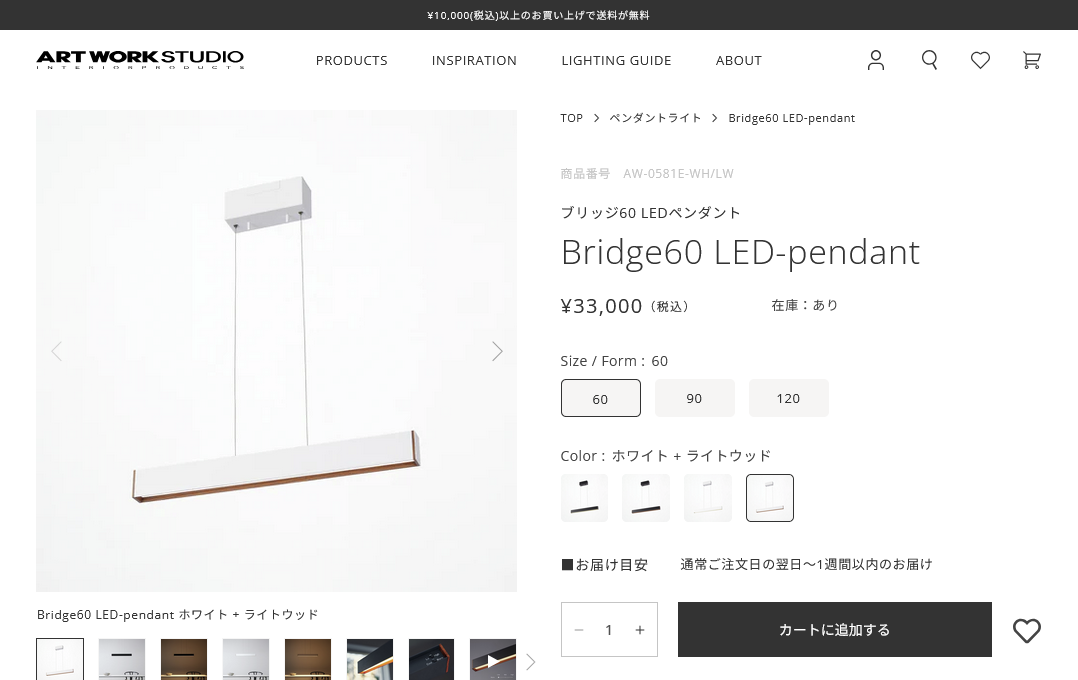Image resolution: width=1078 pixels, height=680 pixels.
Task: Open the site search icon
Action: pos(930,60)
